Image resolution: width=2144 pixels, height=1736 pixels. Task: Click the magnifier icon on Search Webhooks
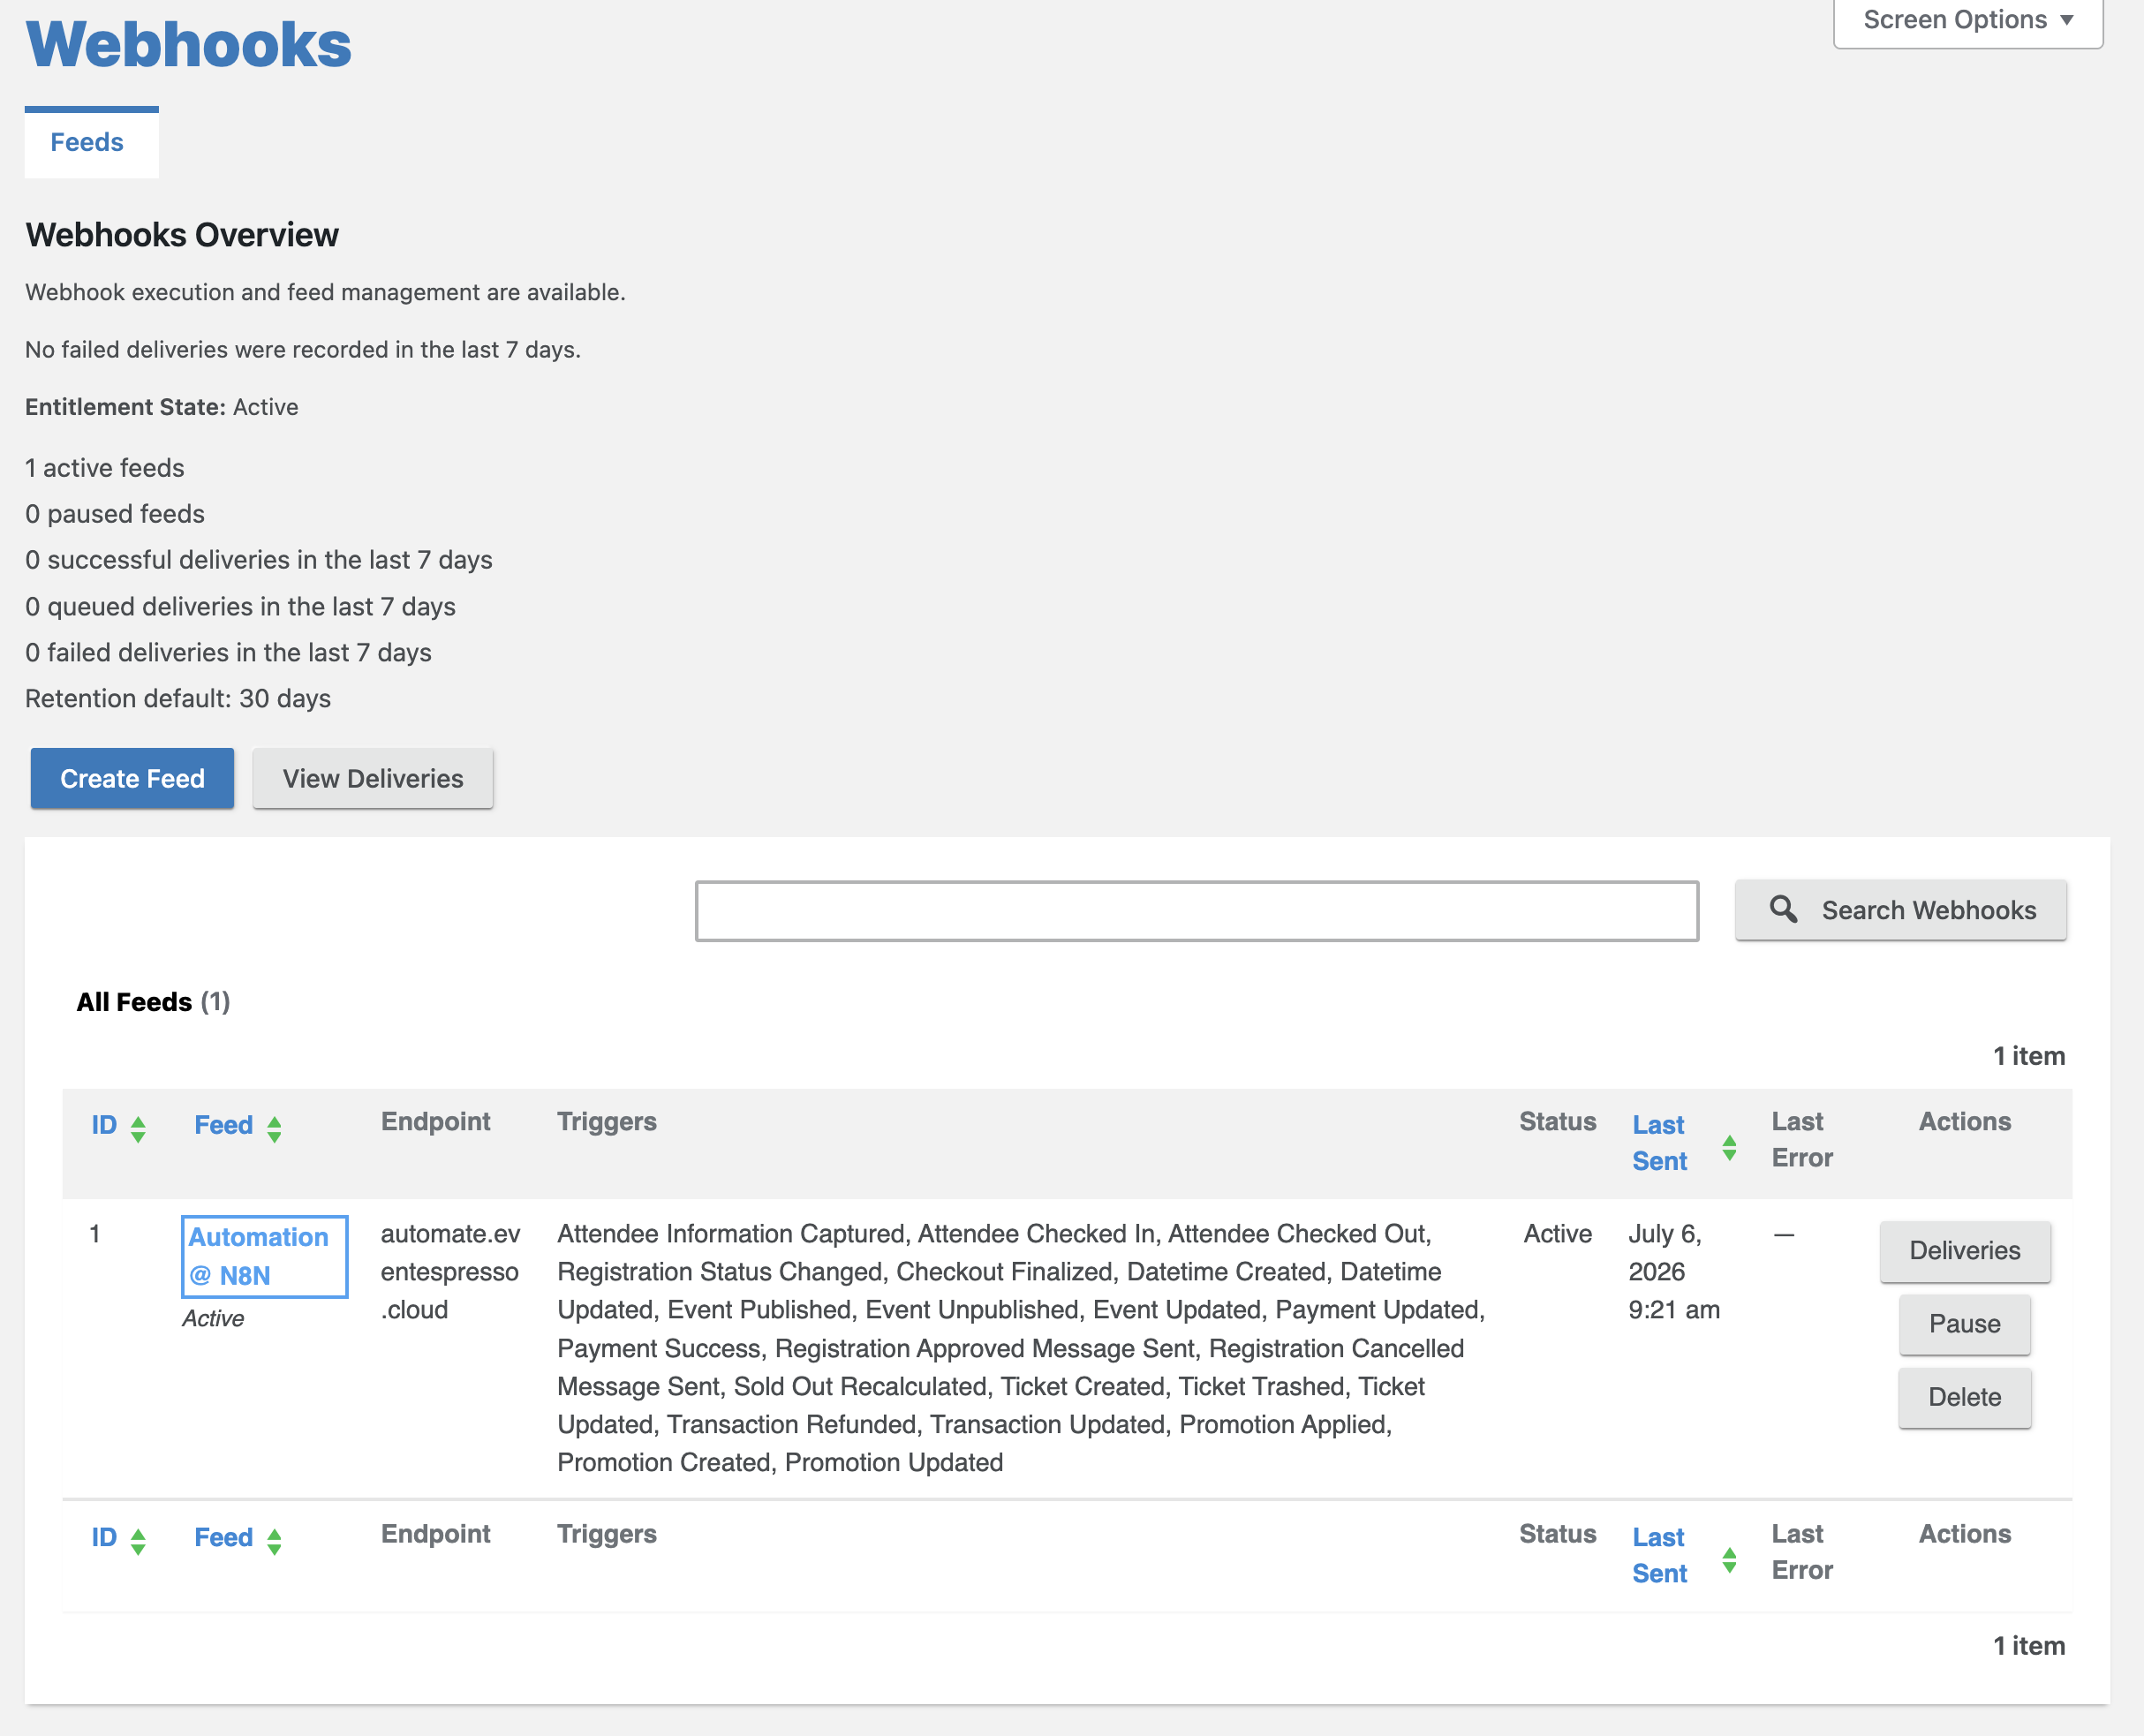(x=1783, y=908)
